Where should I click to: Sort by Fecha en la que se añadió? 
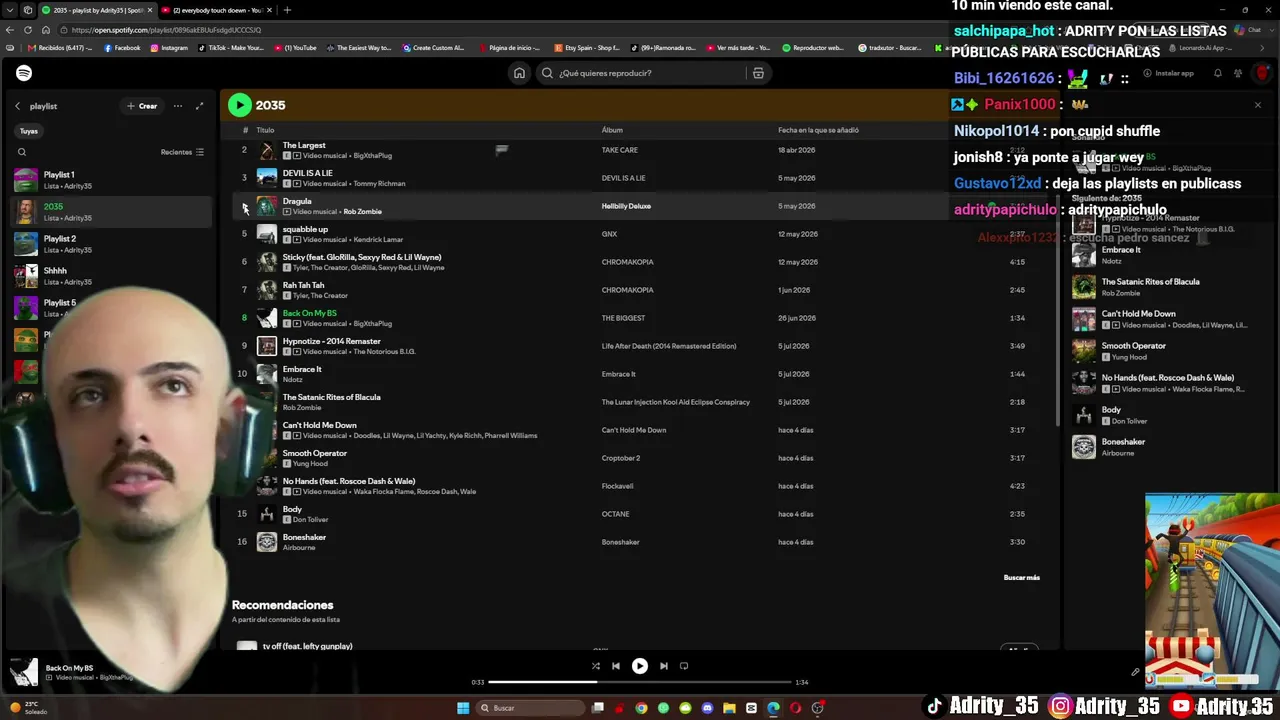[x=818, y=130]
